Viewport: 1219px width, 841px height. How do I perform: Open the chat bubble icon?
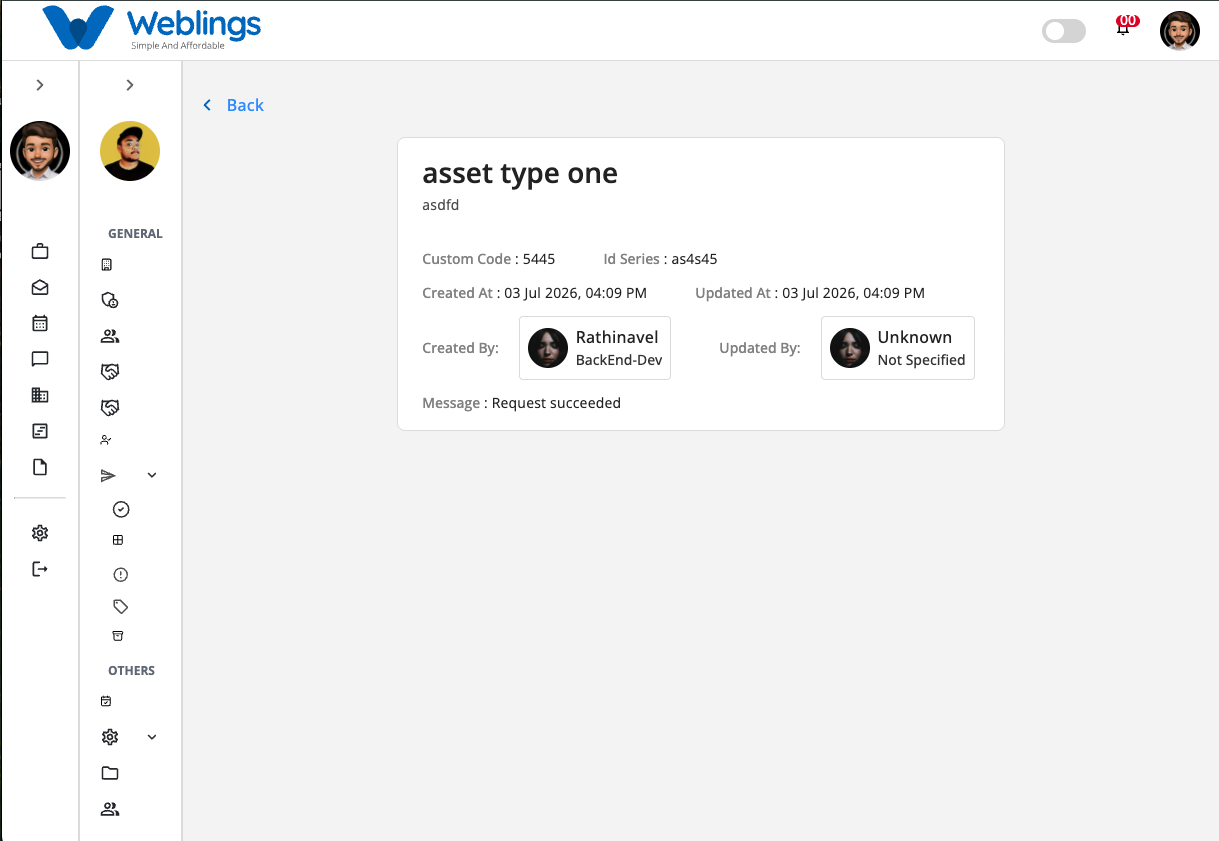pyautogui.click(x=40, y=359)
